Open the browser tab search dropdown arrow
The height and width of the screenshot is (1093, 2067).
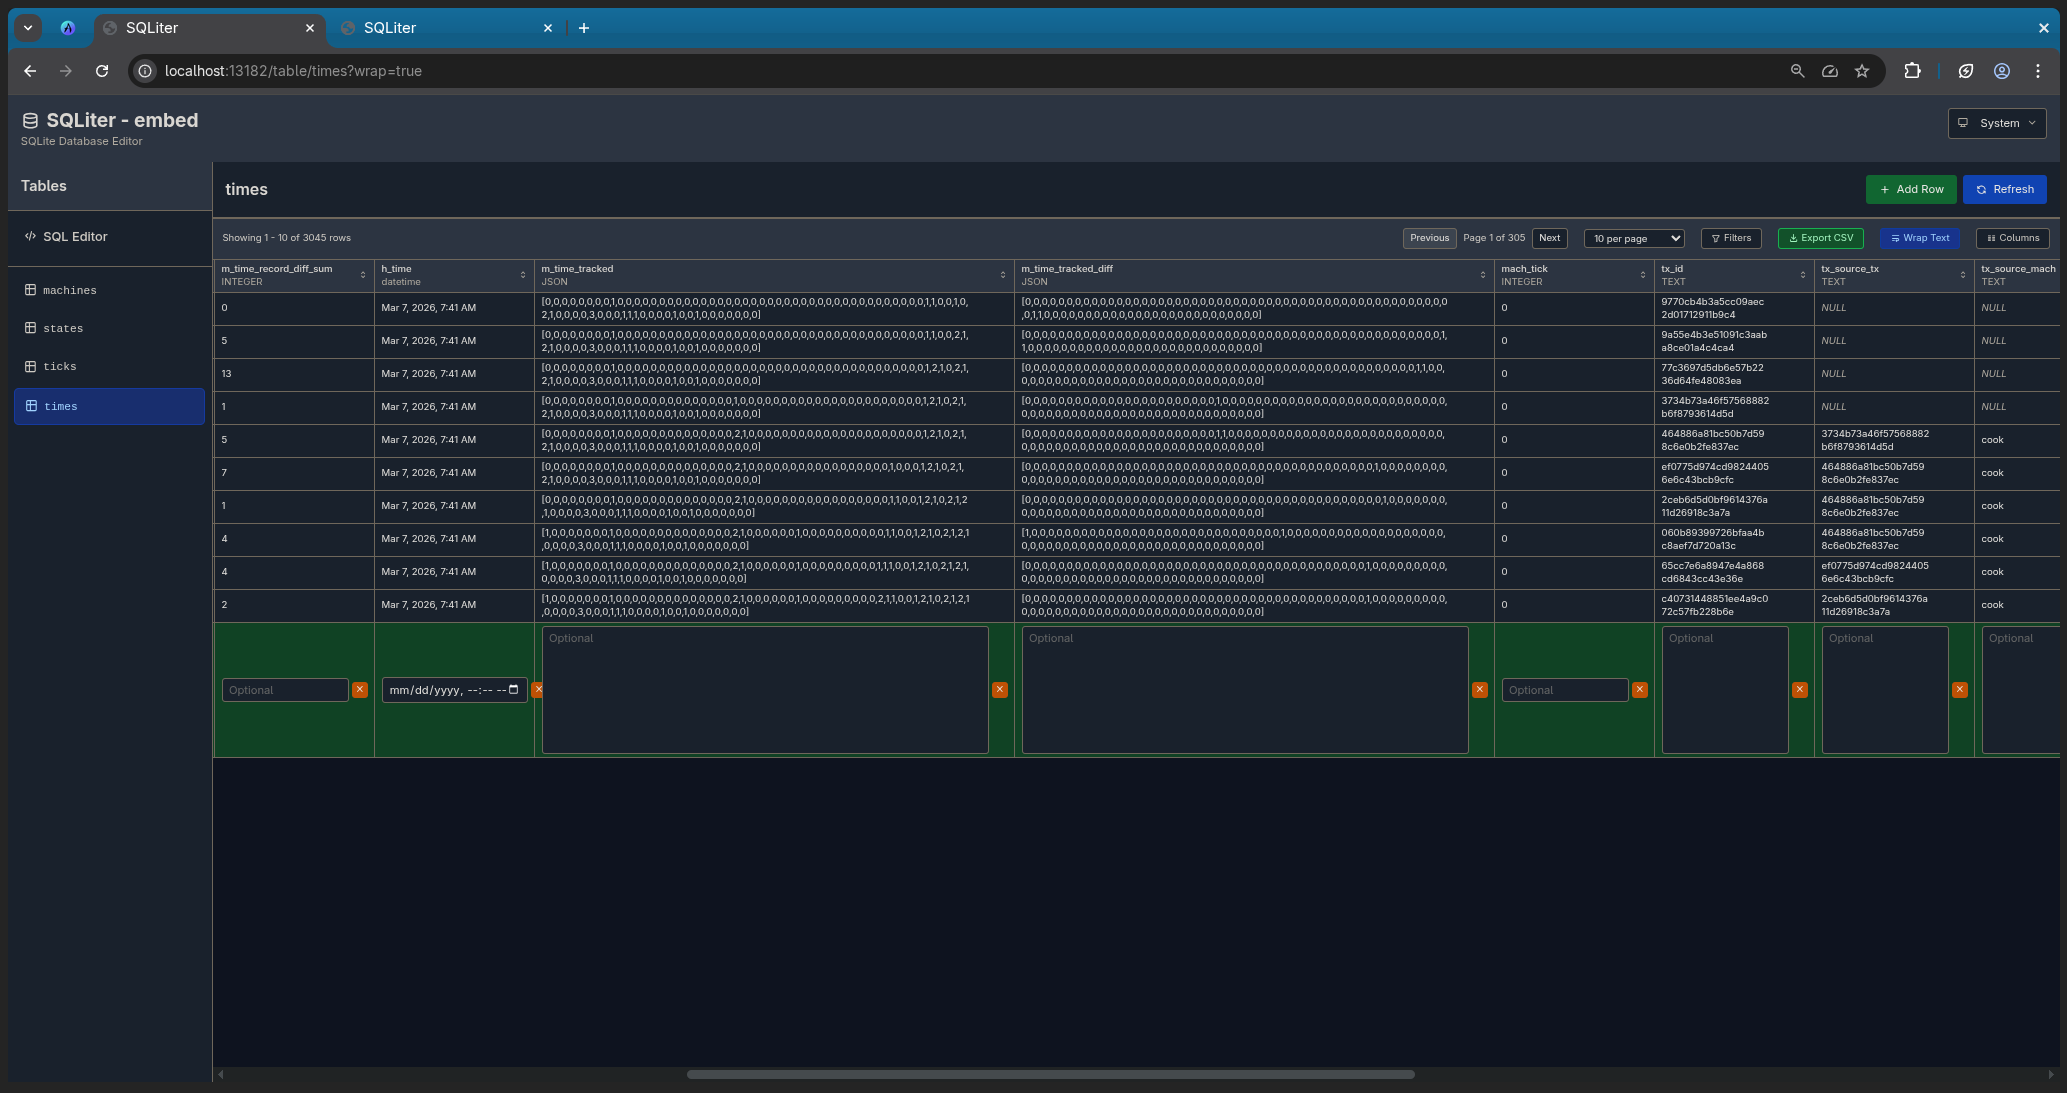28,28
